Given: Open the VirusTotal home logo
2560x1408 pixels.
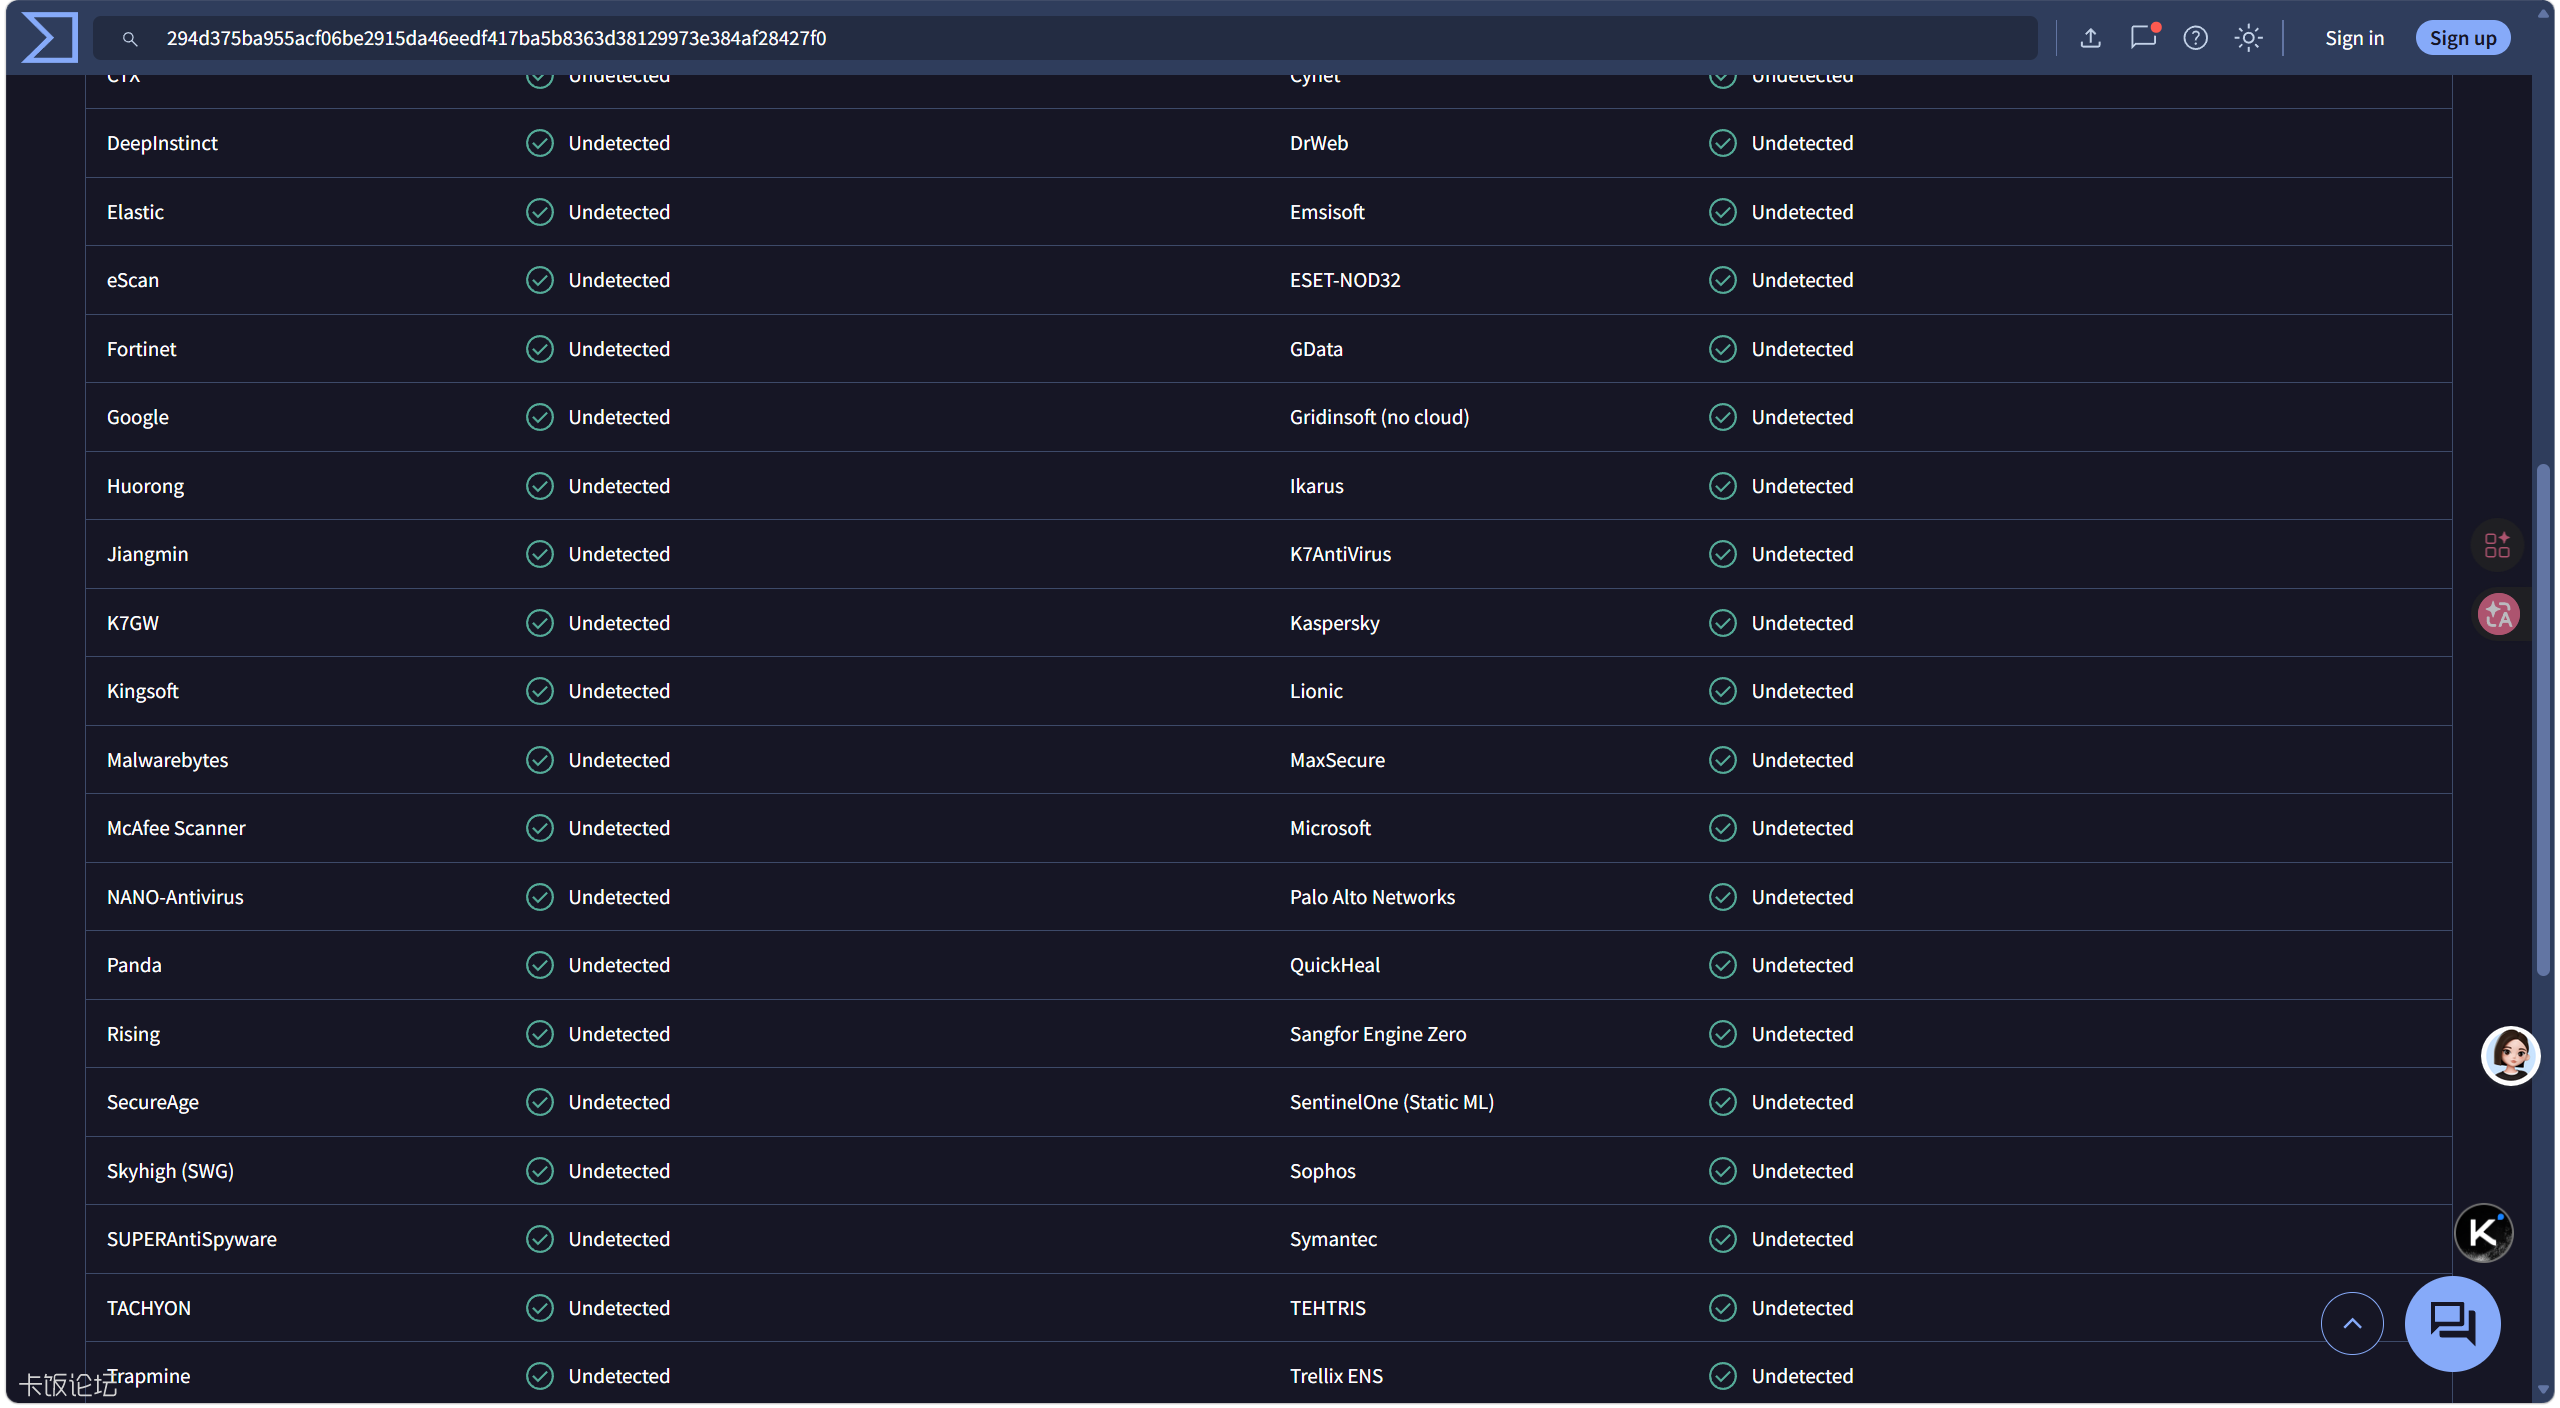Looking at the screenshot, I should 50,38.
